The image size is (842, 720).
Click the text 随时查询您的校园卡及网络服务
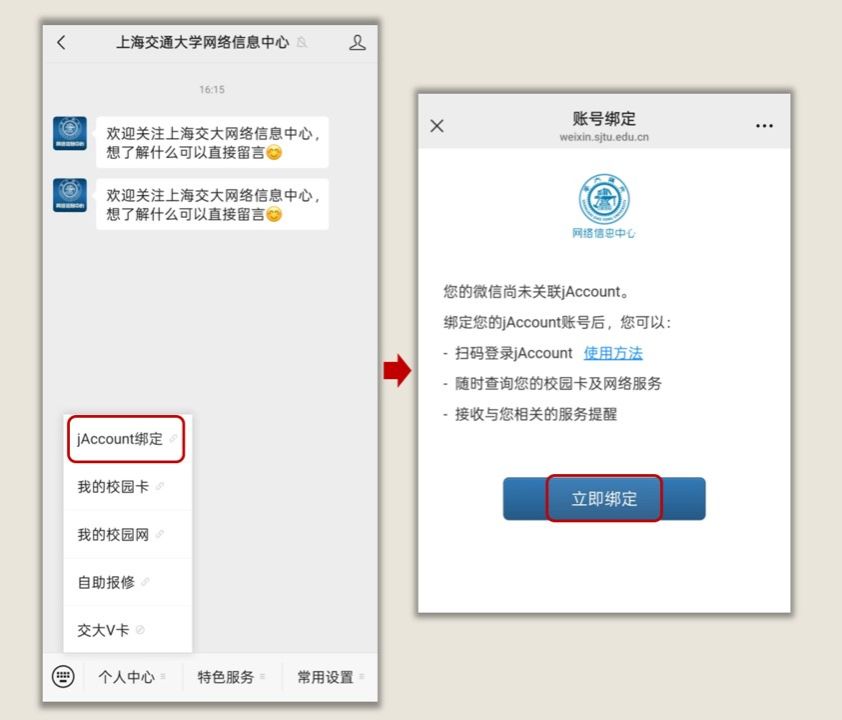(x=558, y=383)
